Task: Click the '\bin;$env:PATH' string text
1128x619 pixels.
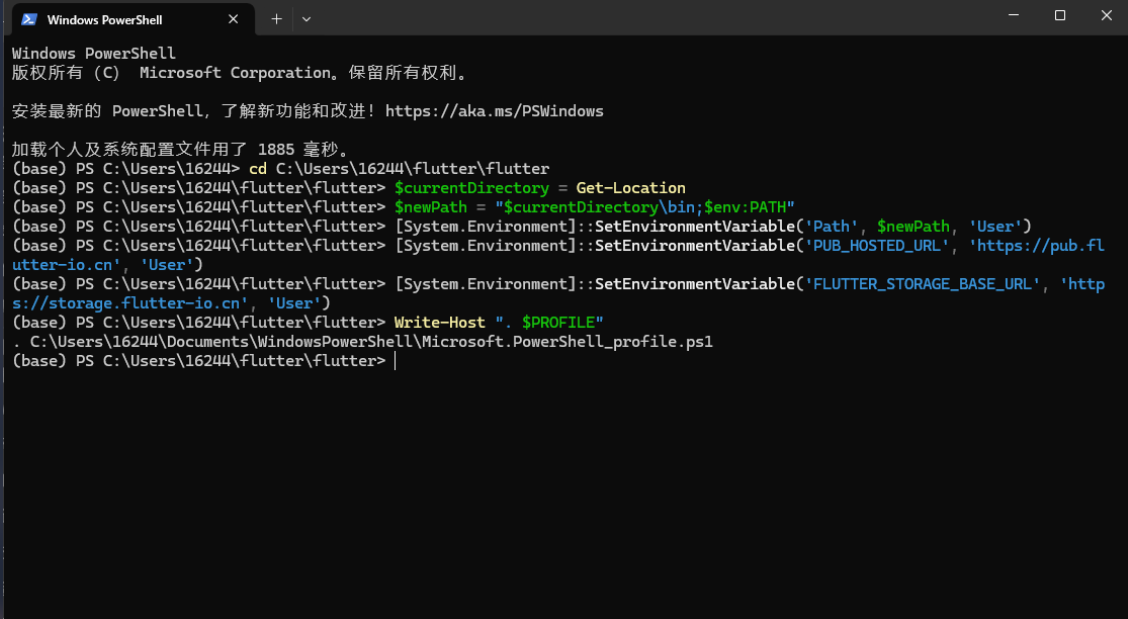Action: tap(724, 207)
